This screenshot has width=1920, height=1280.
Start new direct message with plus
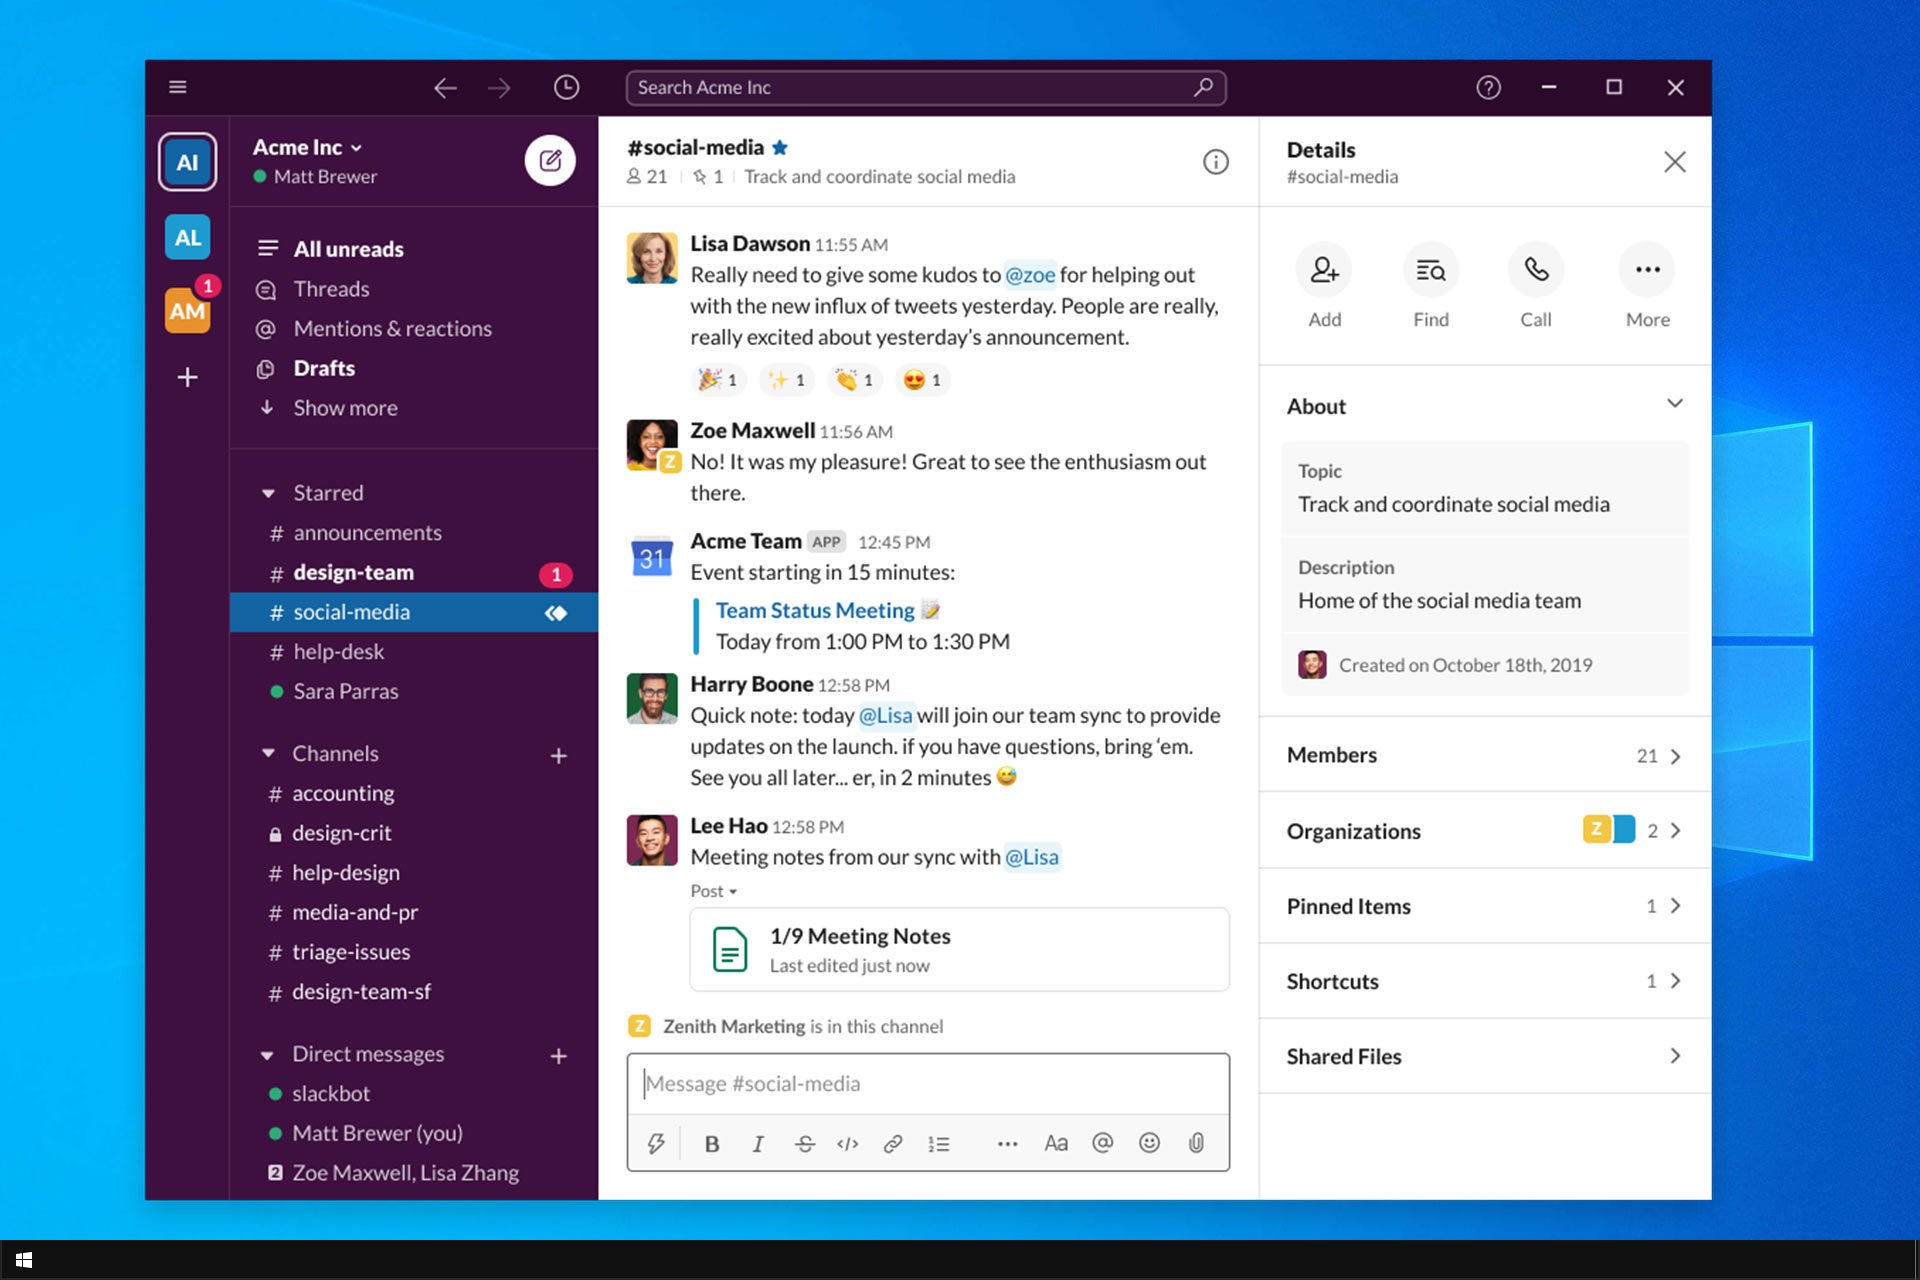(x=558, y=1056)
